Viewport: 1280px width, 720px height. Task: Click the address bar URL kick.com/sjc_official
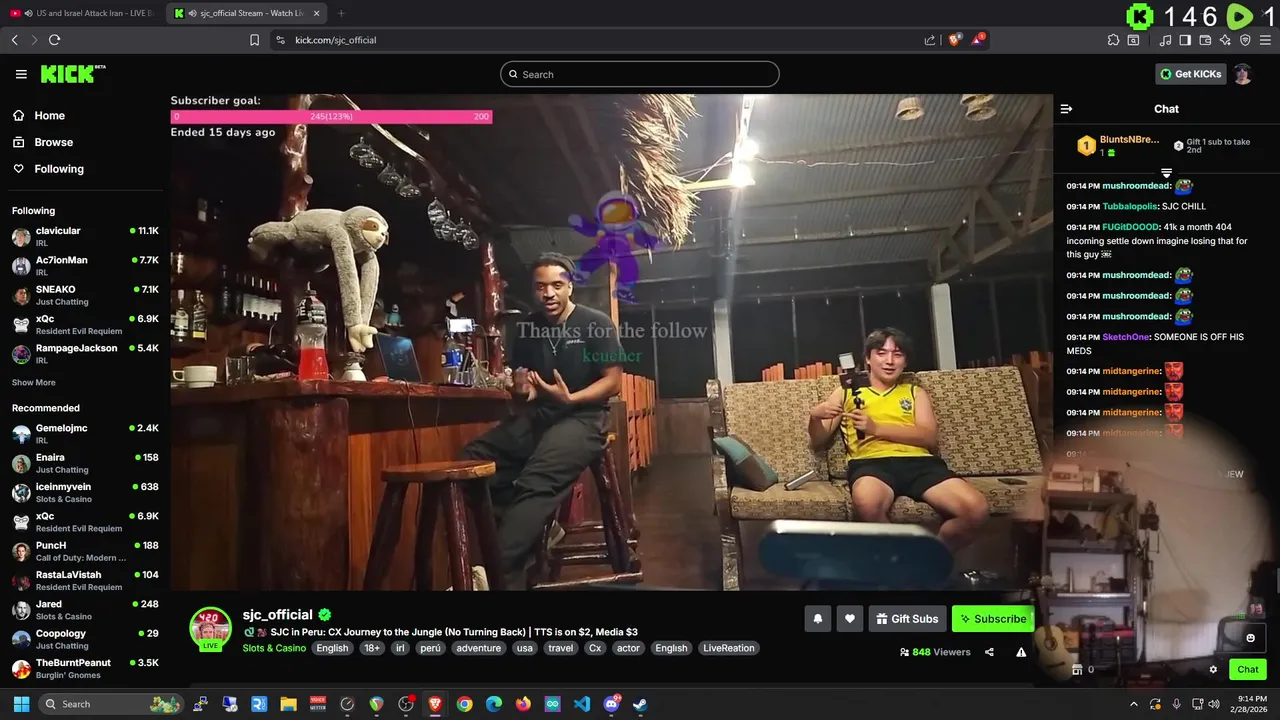[335, 40]
